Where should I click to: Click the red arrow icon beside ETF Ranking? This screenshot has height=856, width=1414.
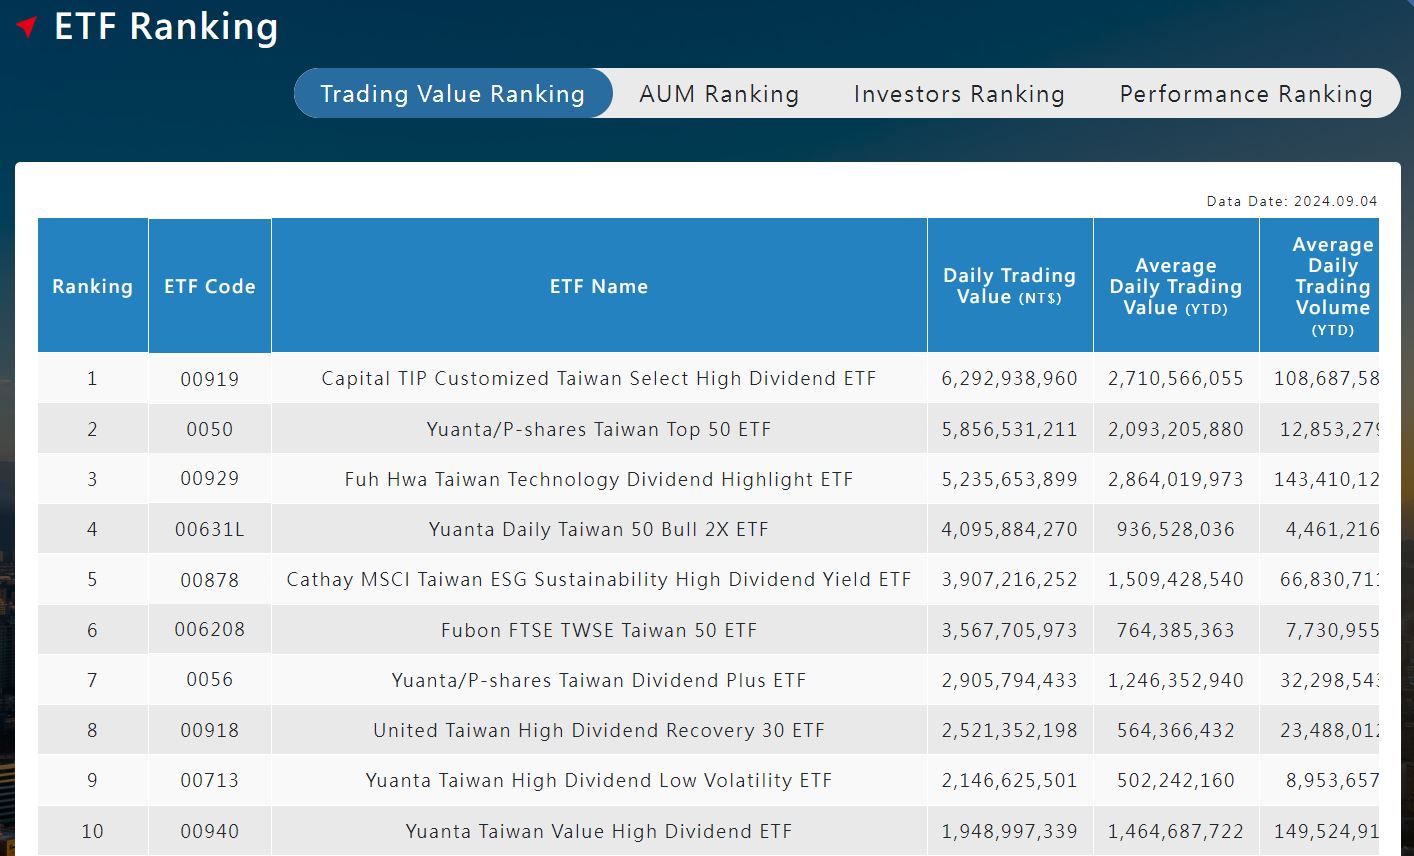28,27
